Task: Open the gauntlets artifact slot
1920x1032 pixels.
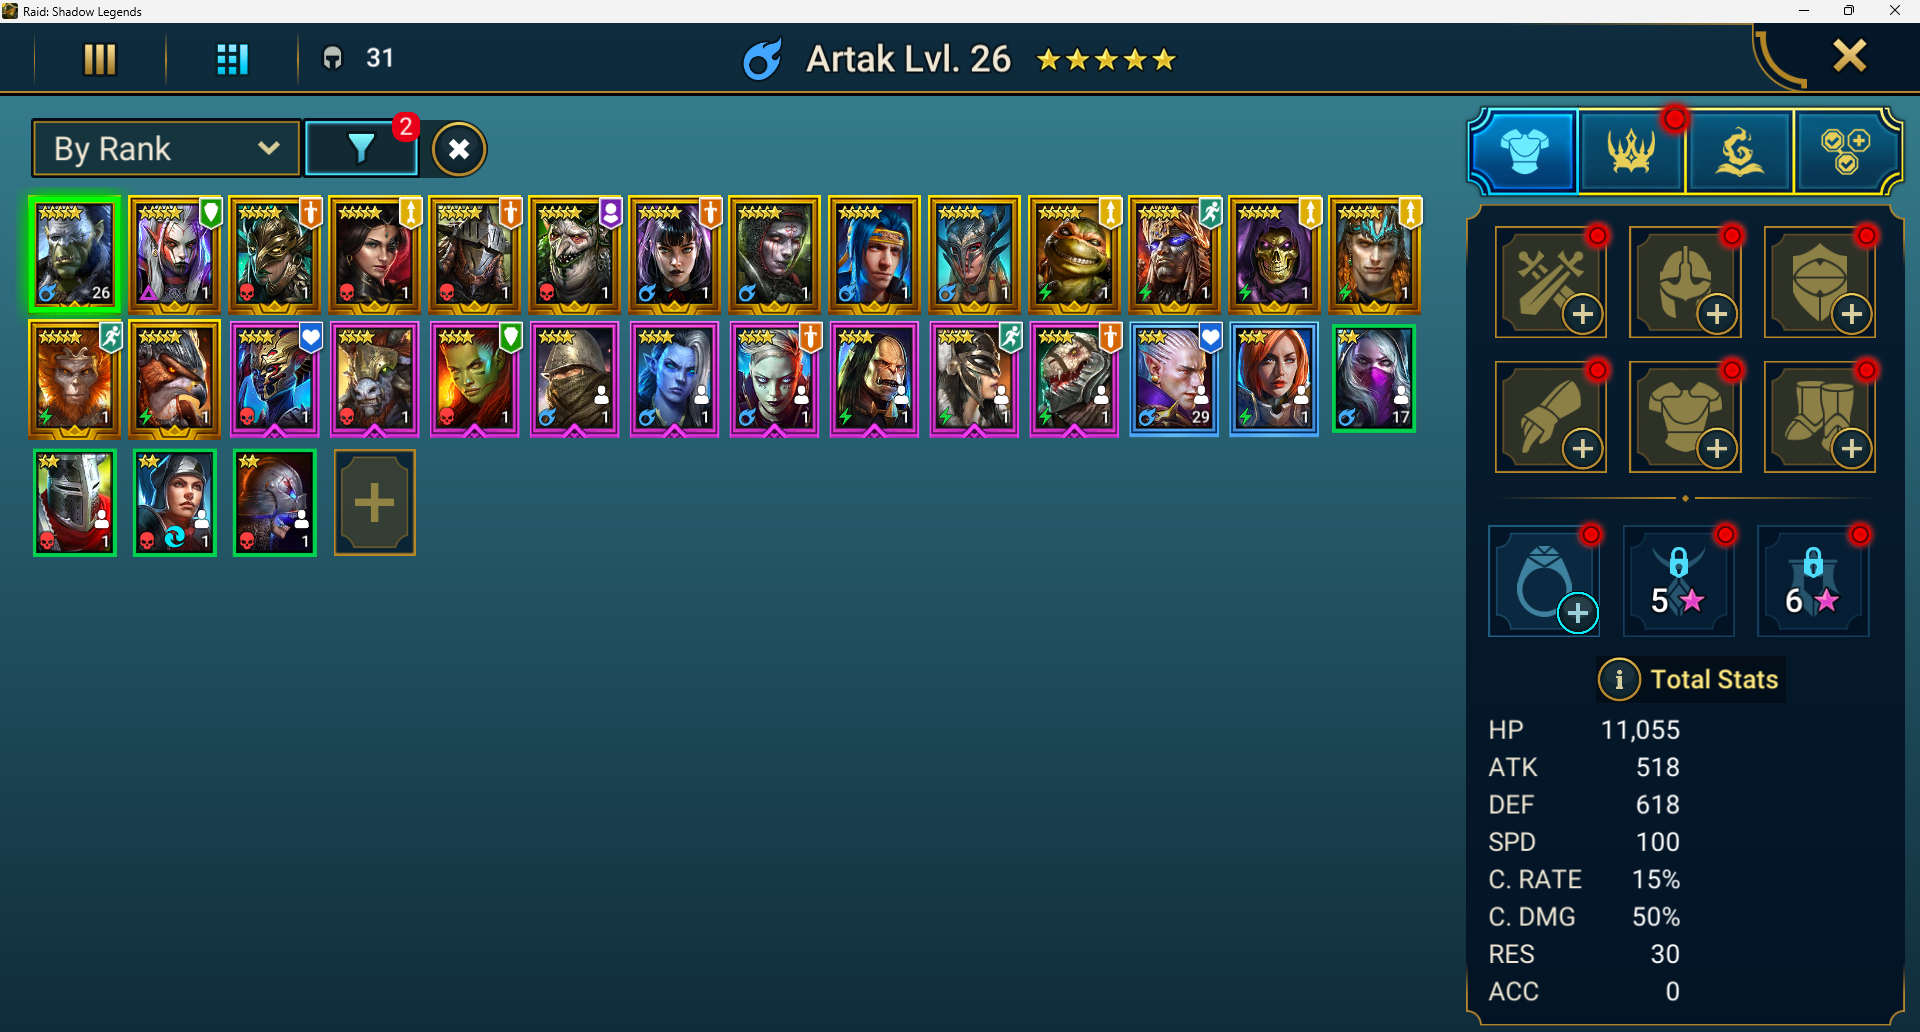Action: point(1550,416)
